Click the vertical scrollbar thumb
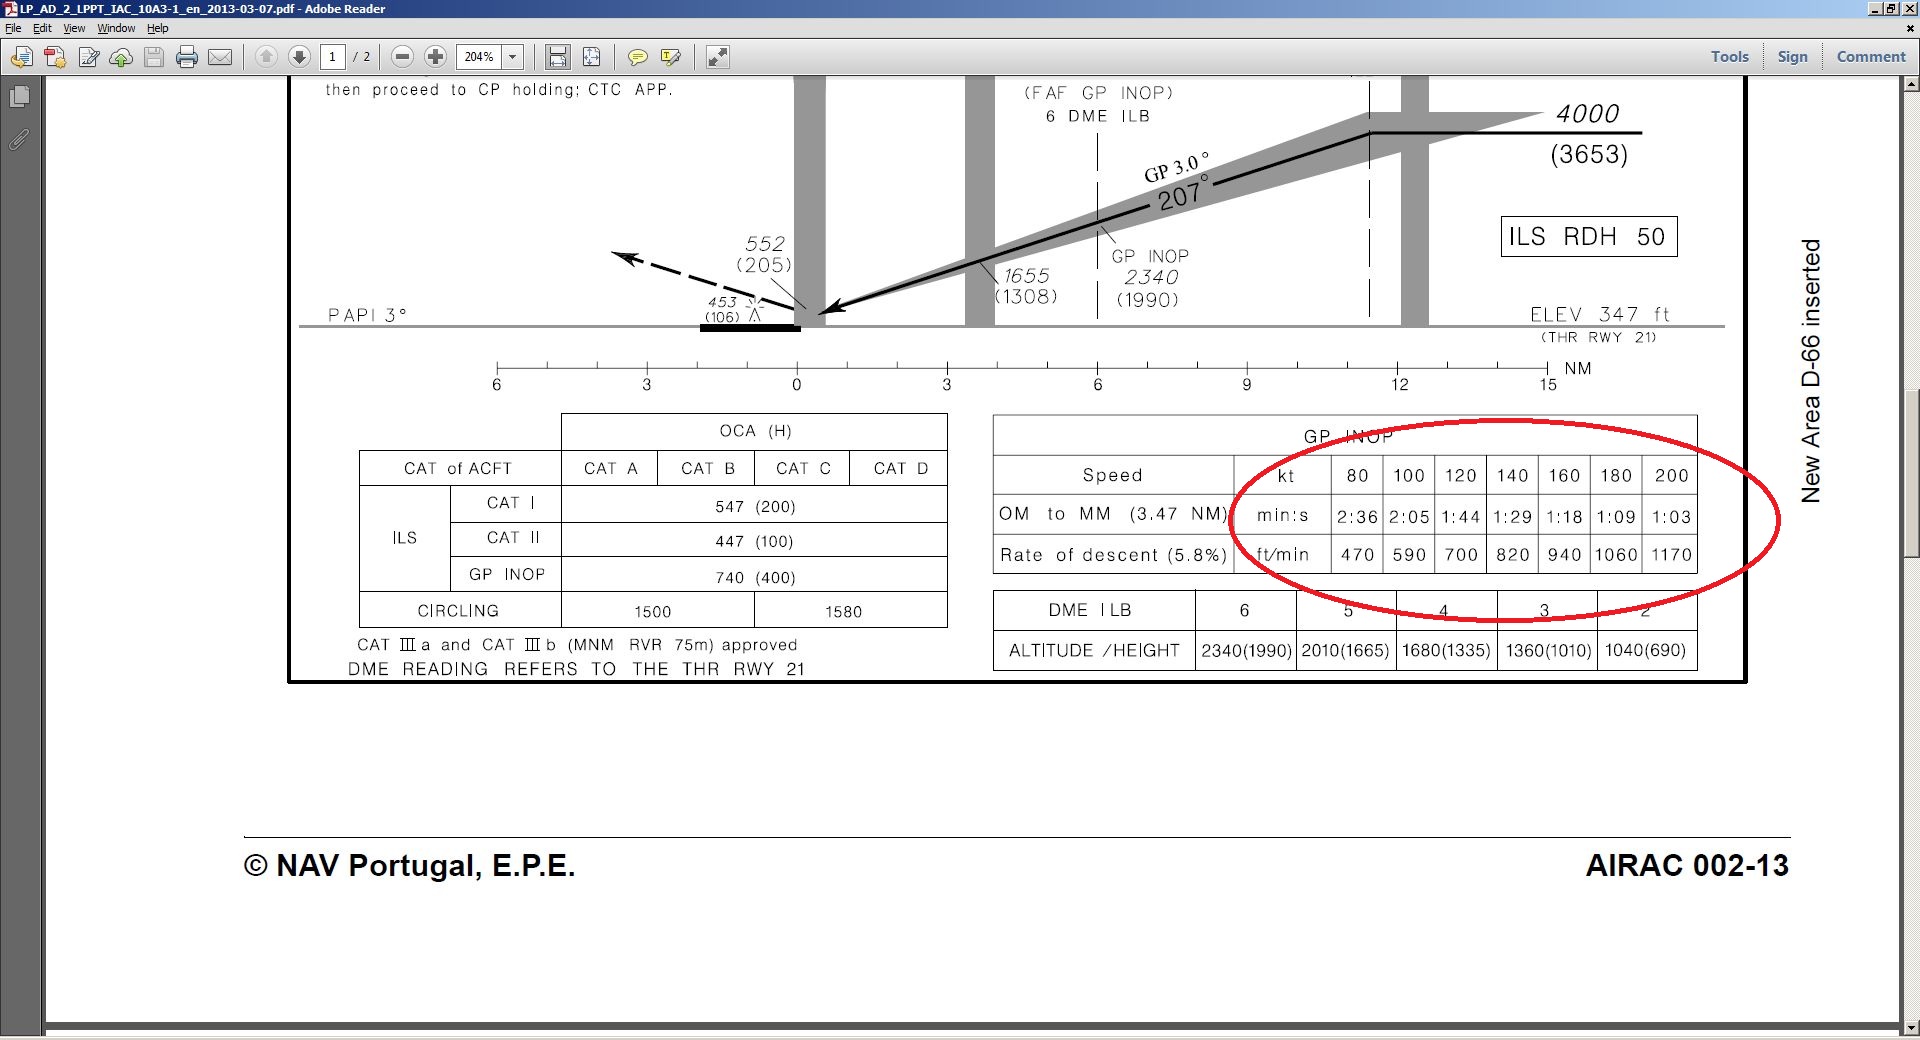The image size is (1920, 1040). coord(1910,473)
